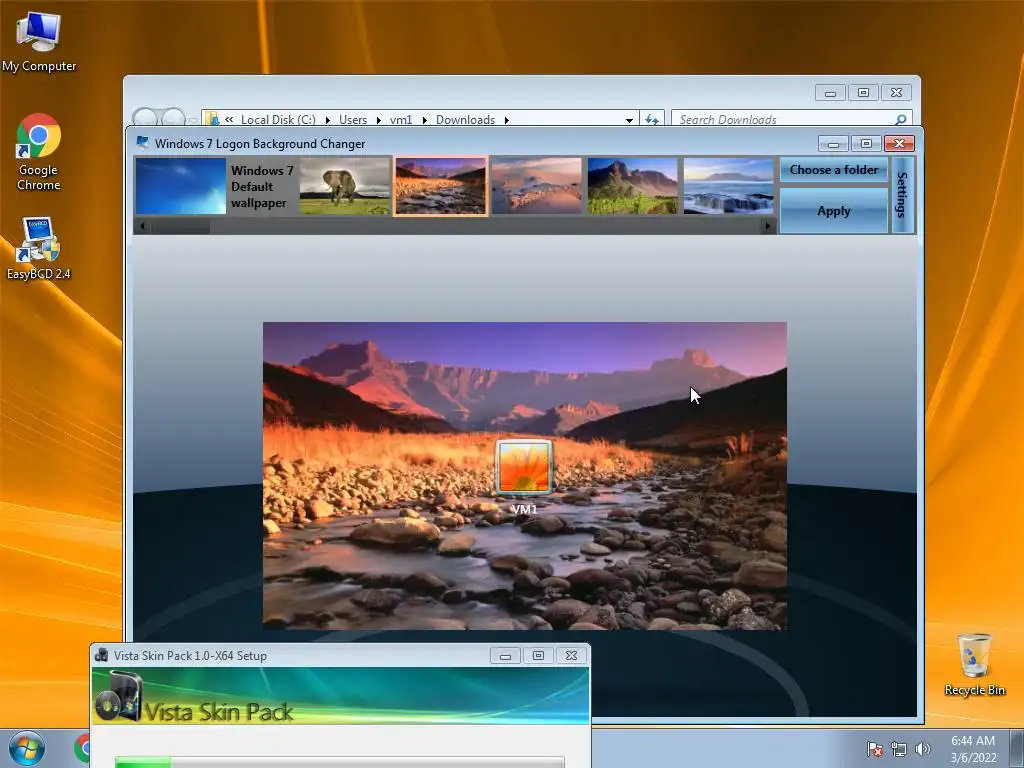
Task: Open the Explorer address bar history dropdown
Action: coord(629,120)
